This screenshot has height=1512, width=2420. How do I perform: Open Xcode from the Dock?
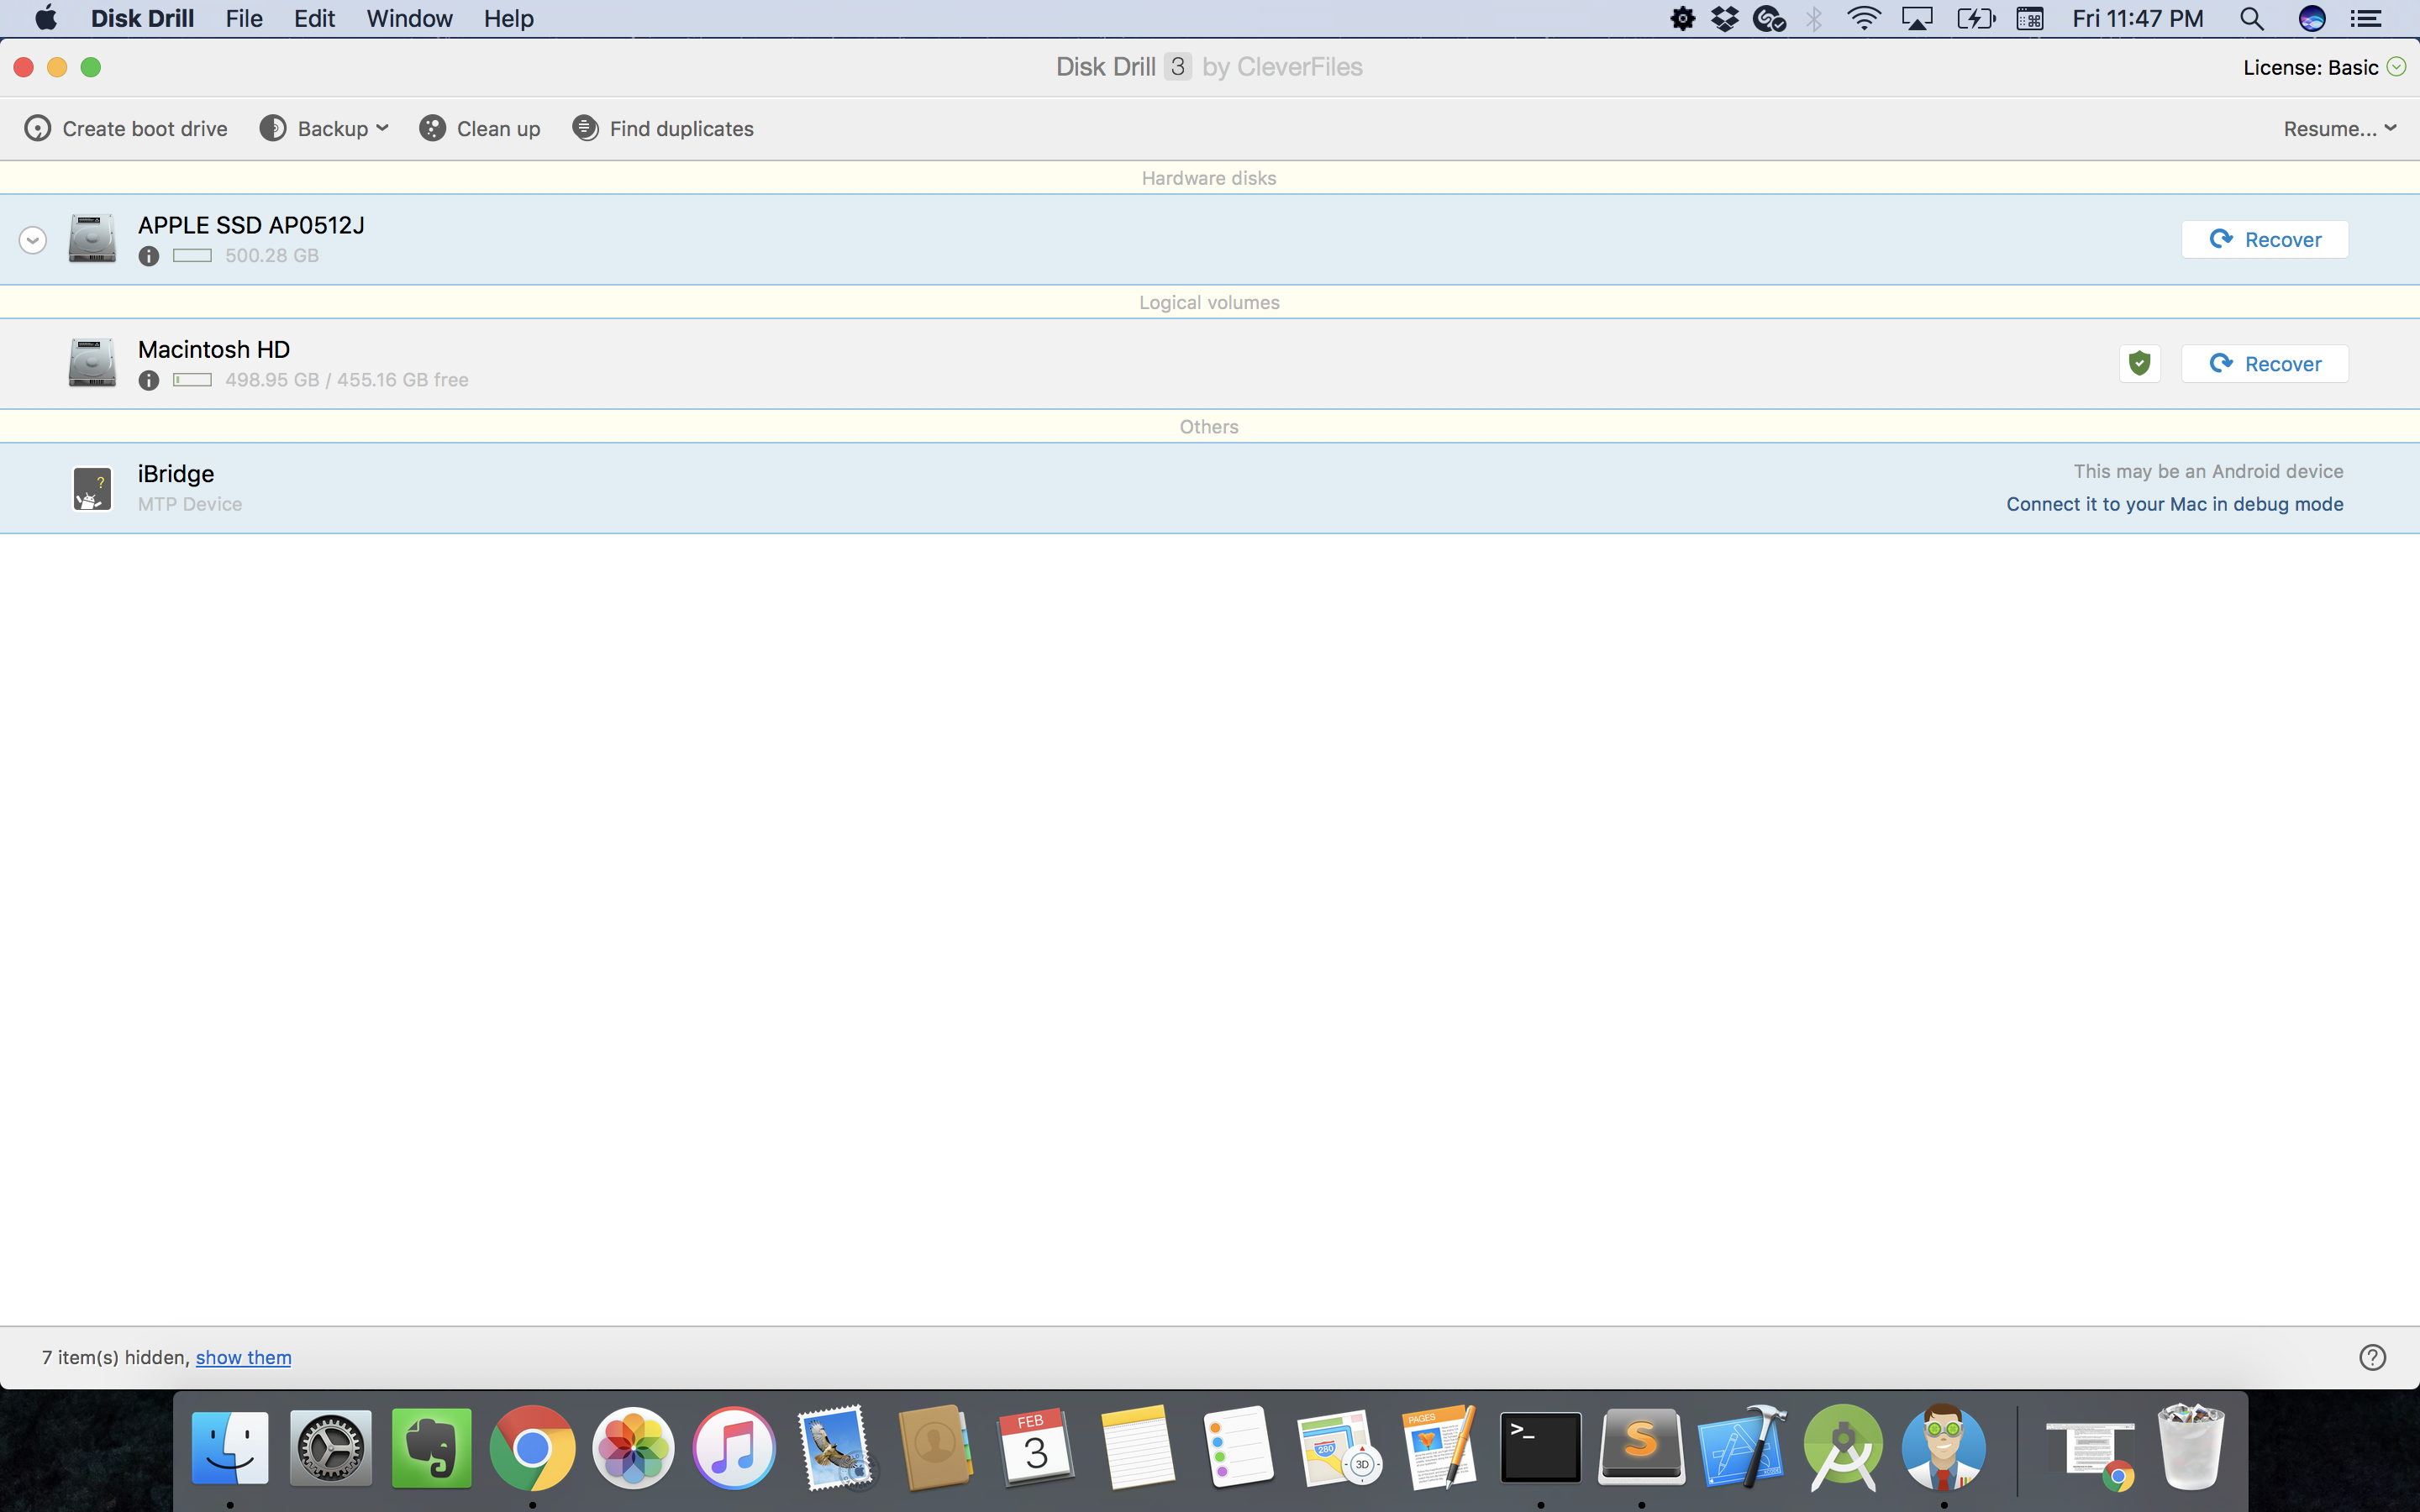(1742, 1447)
